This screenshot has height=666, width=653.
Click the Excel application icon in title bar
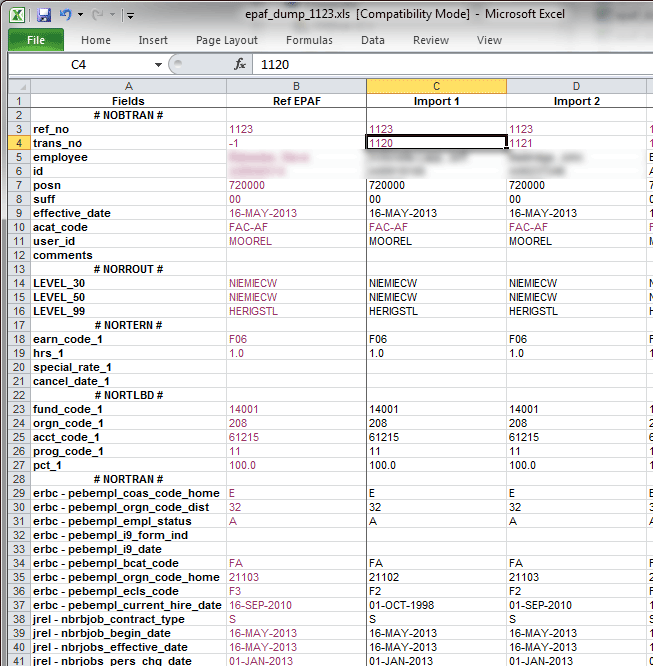tap(18, 15)
